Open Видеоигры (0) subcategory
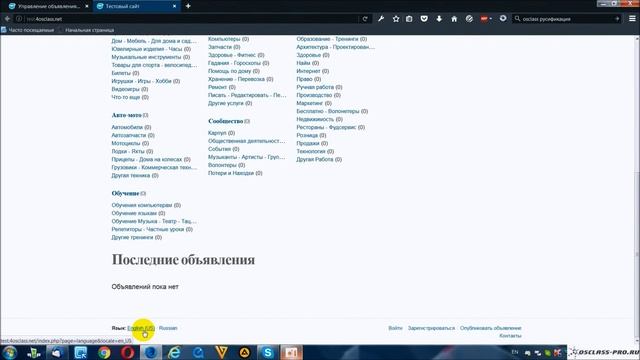The height and width of the screenshot is (360, 640). 130,89
